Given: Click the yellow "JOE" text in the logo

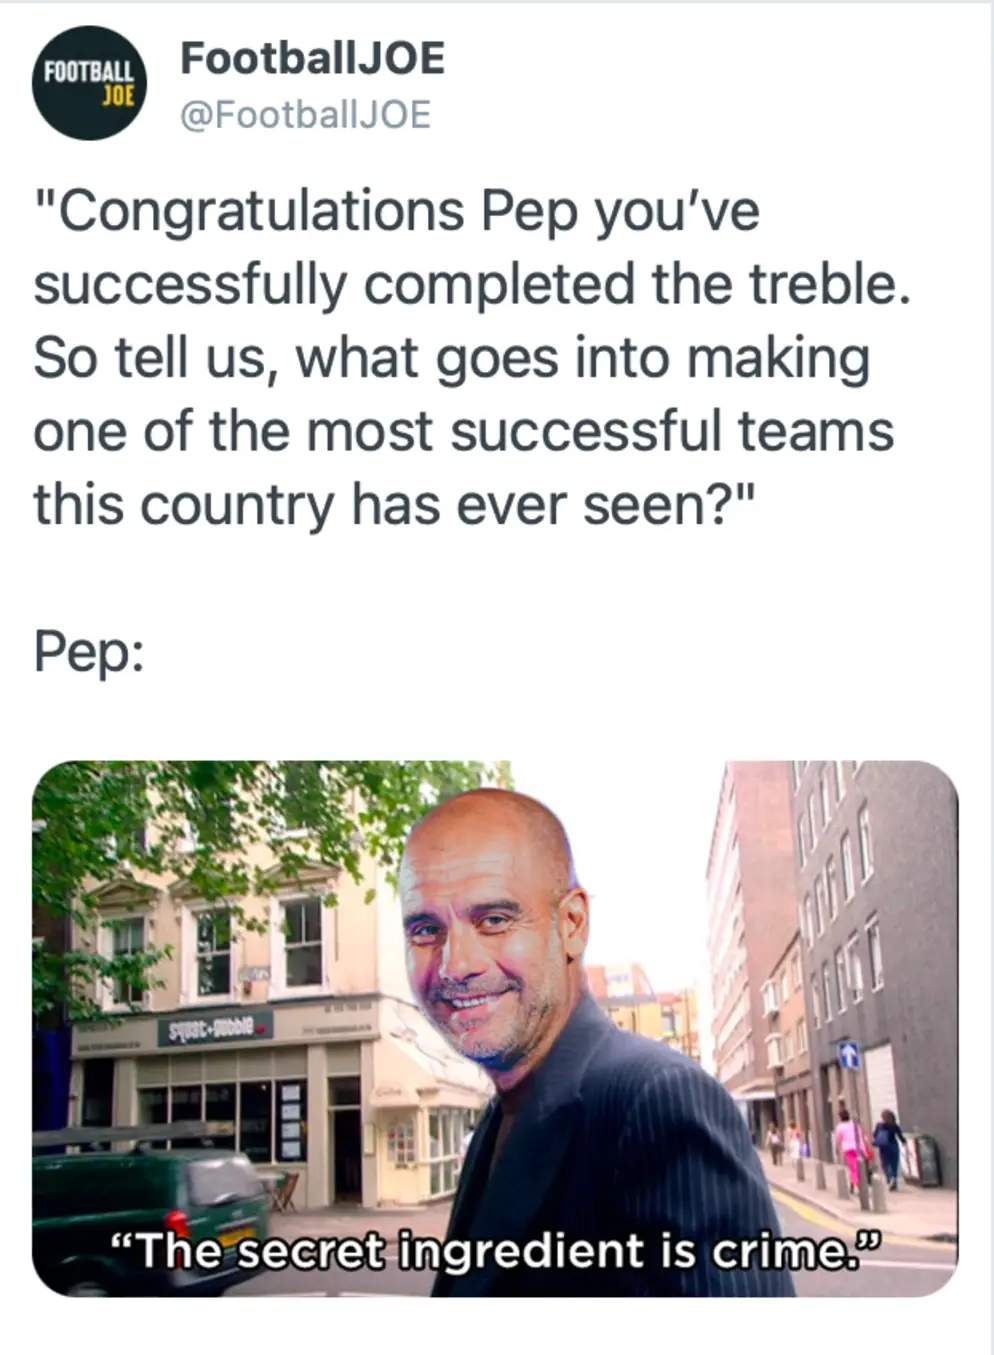Looking at the screenshot, I should [x=117, y=96].
